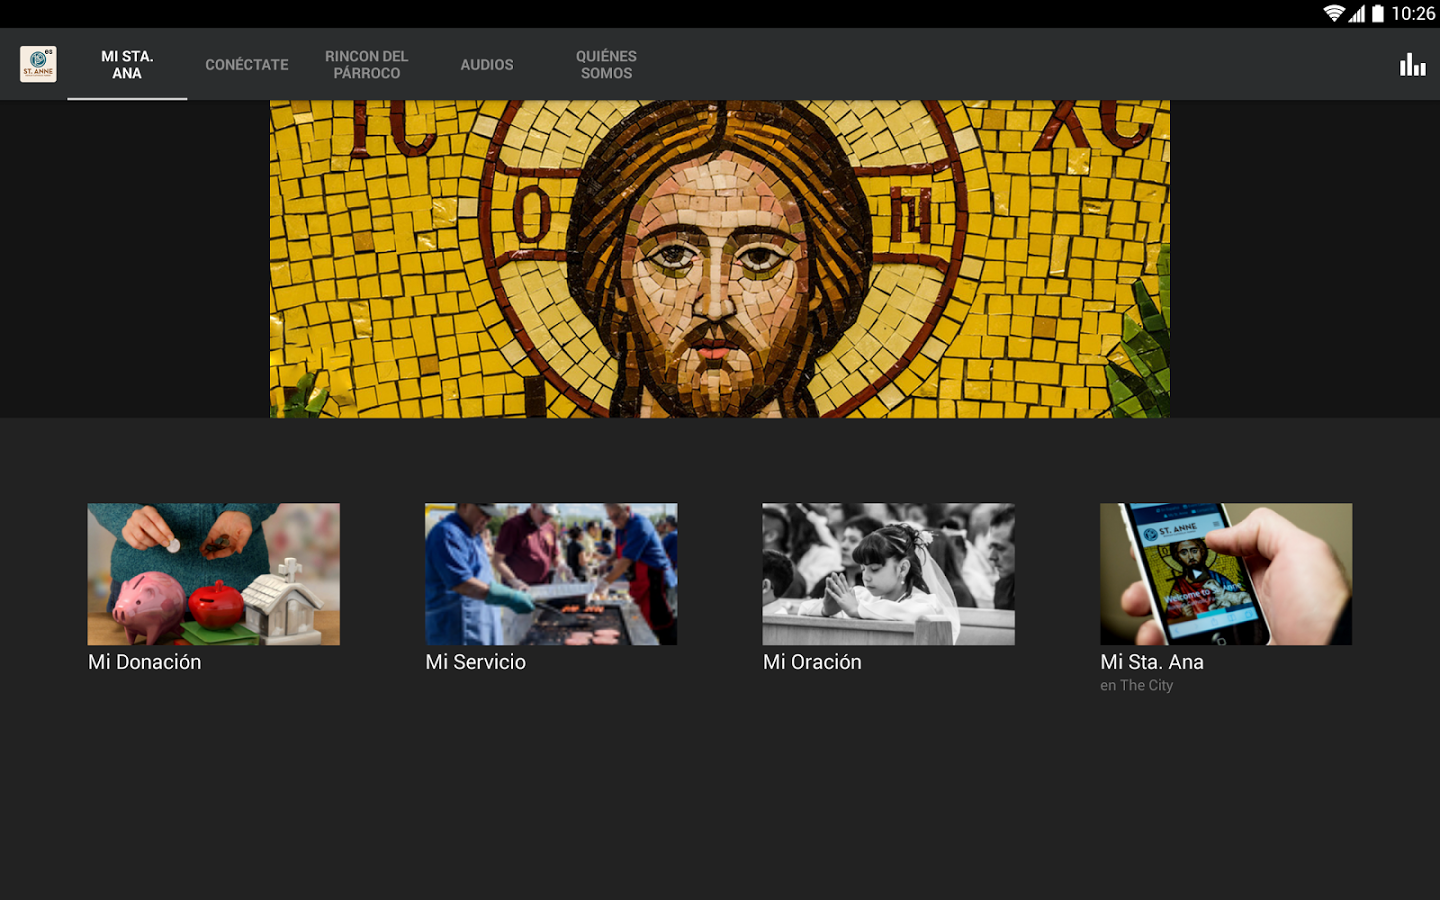
Task: Click the Mi Sta. Ana title text
Action: click(x=1152, y=662)
